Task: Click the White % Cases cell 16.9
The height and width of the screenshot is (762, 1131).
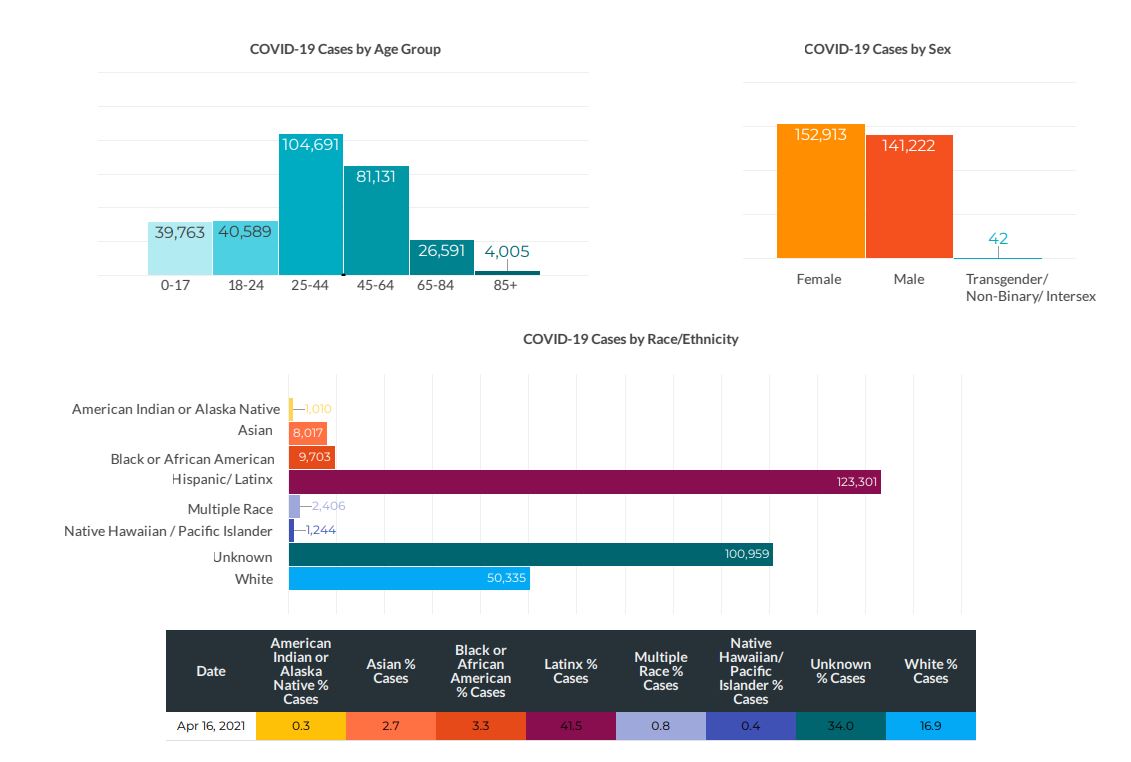Action: tap(930, 727)
